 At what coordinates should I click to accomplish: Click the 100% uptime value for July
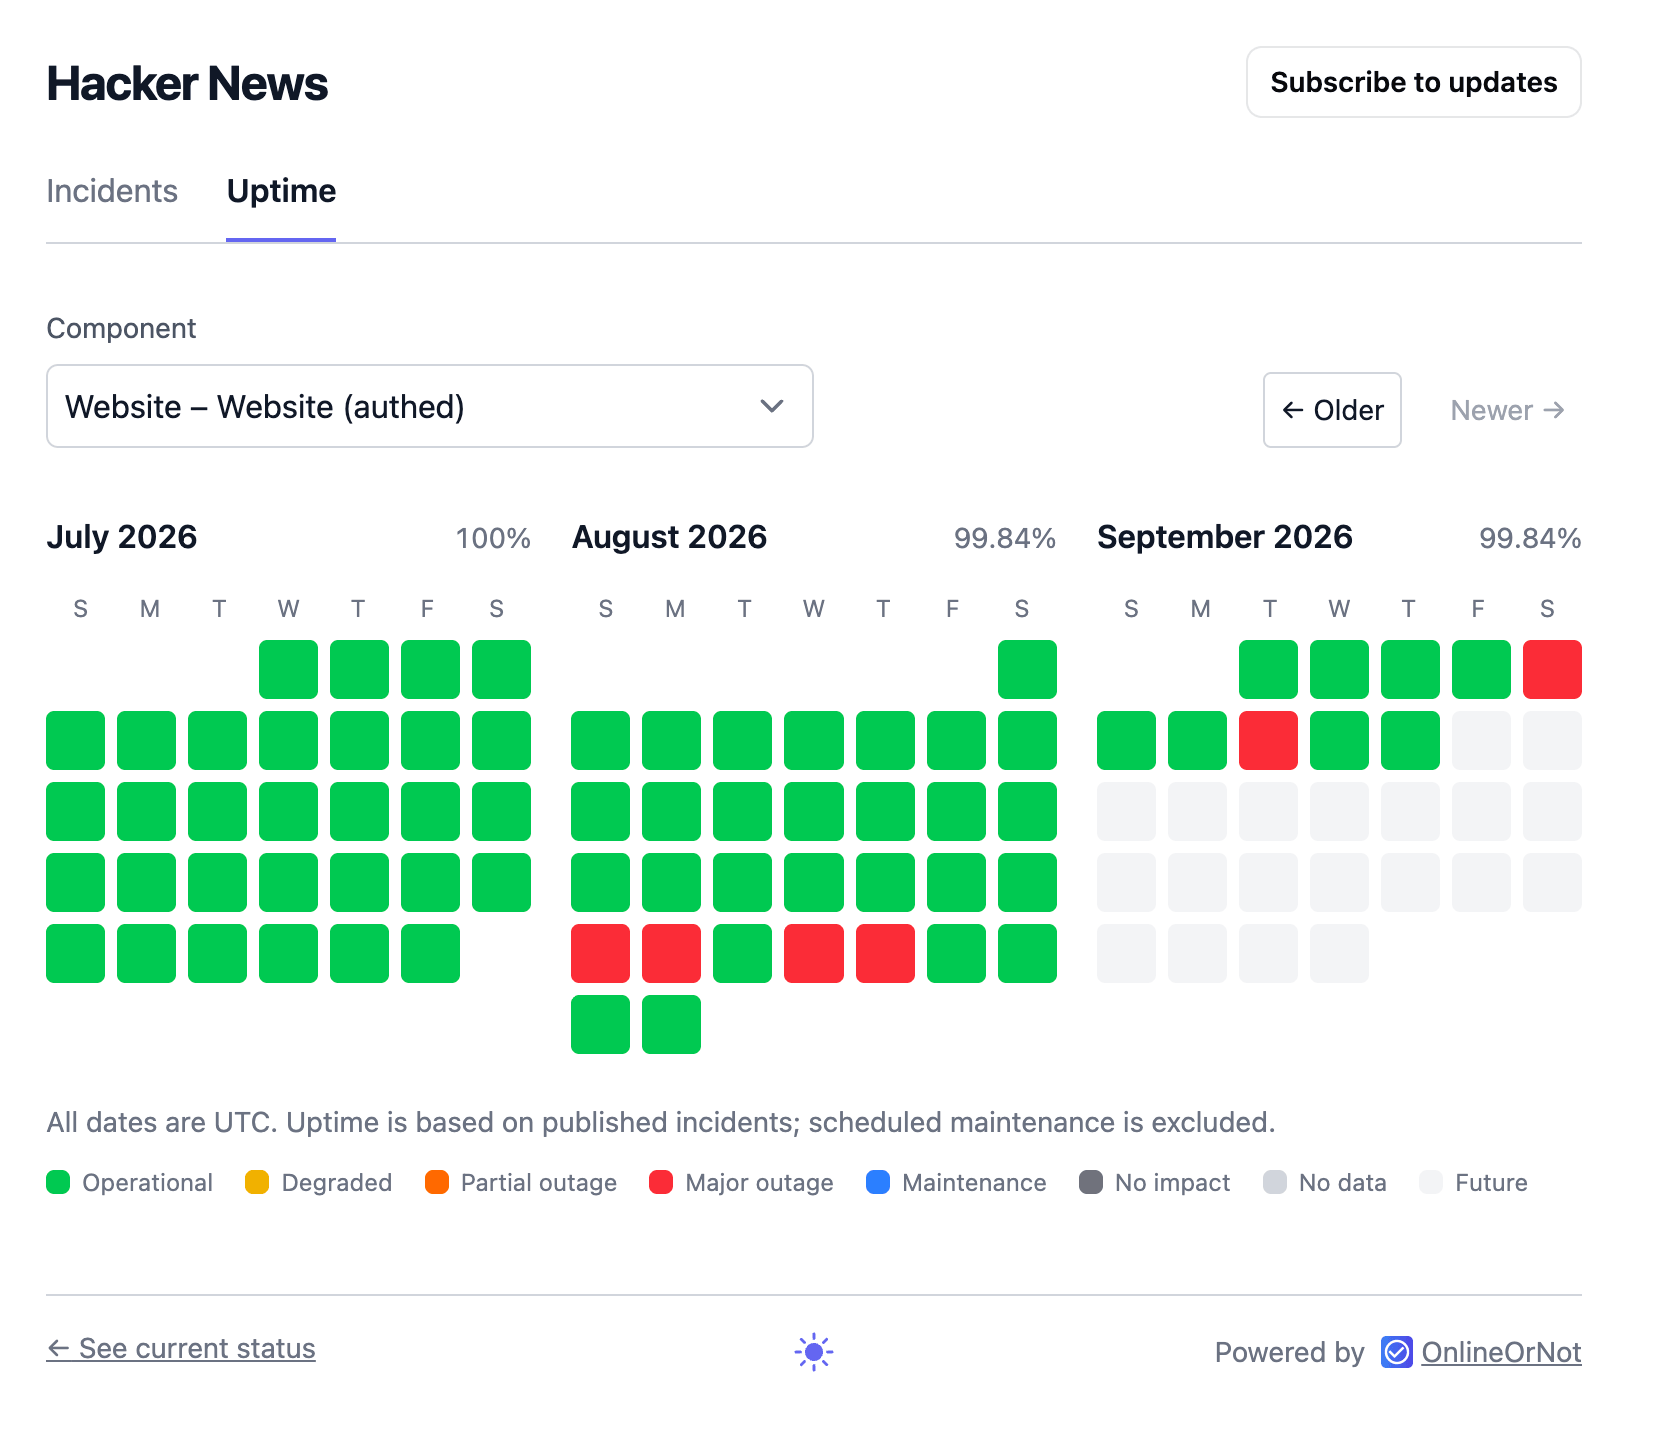tap(493, 538)
